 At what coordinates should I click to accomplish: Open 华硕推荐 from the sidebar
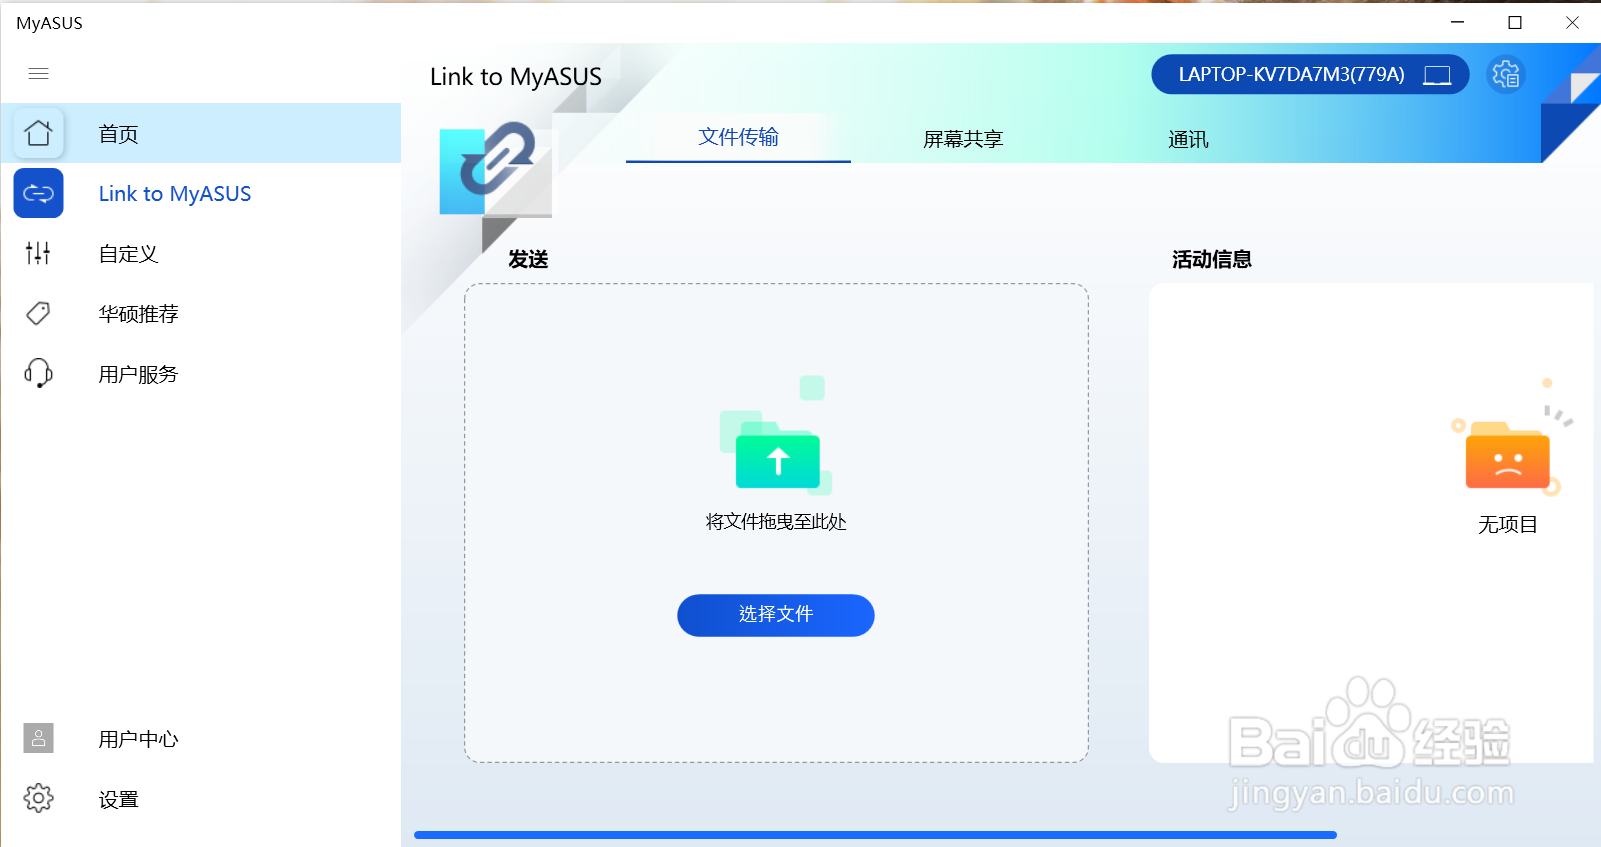pos(201,313)
